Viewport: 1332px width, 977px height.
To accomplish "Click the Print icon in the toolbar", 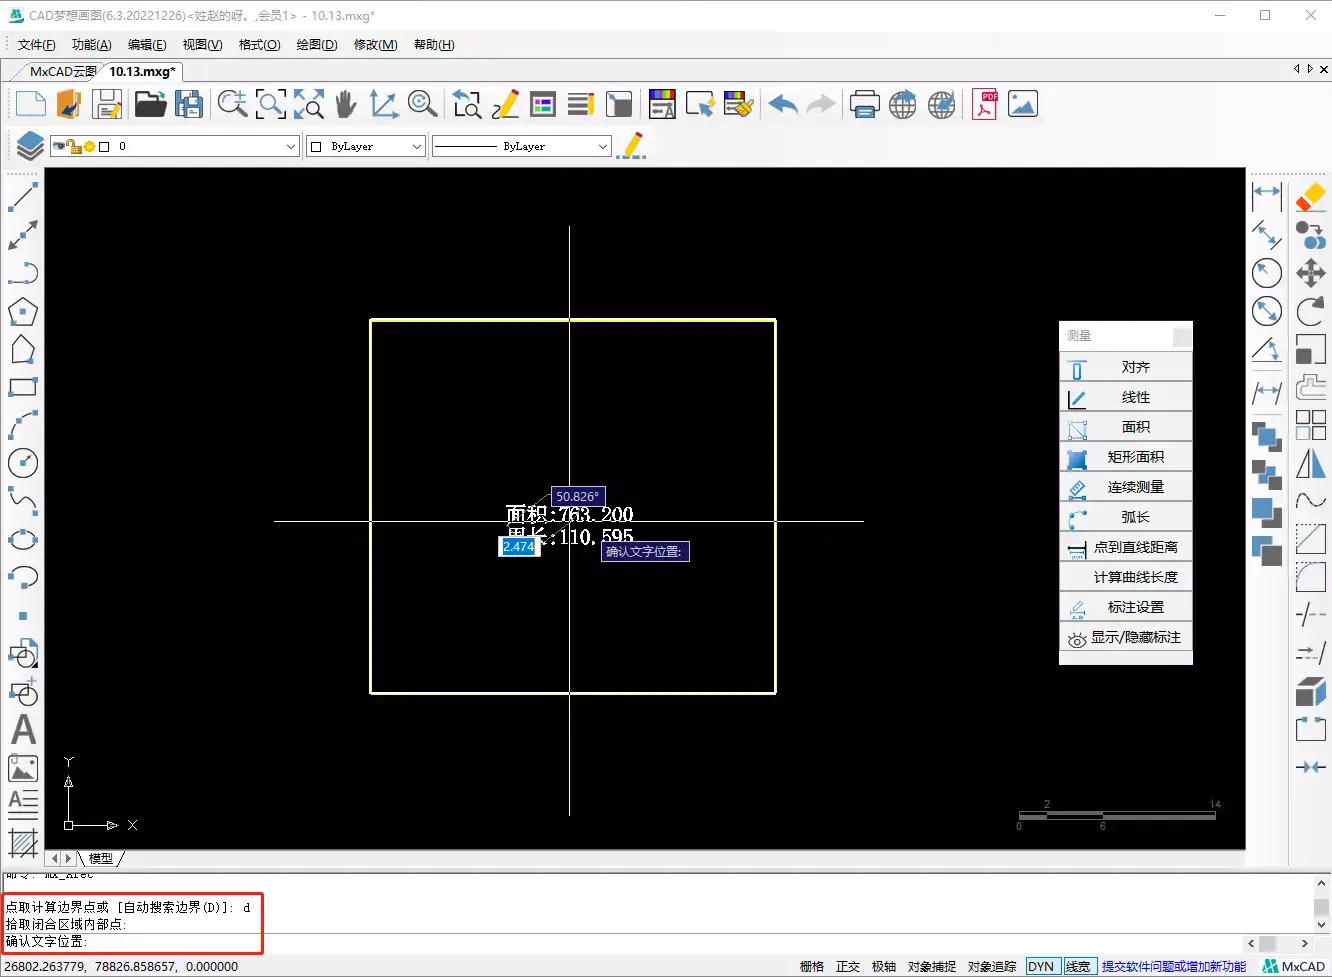I will click(864, 104).
